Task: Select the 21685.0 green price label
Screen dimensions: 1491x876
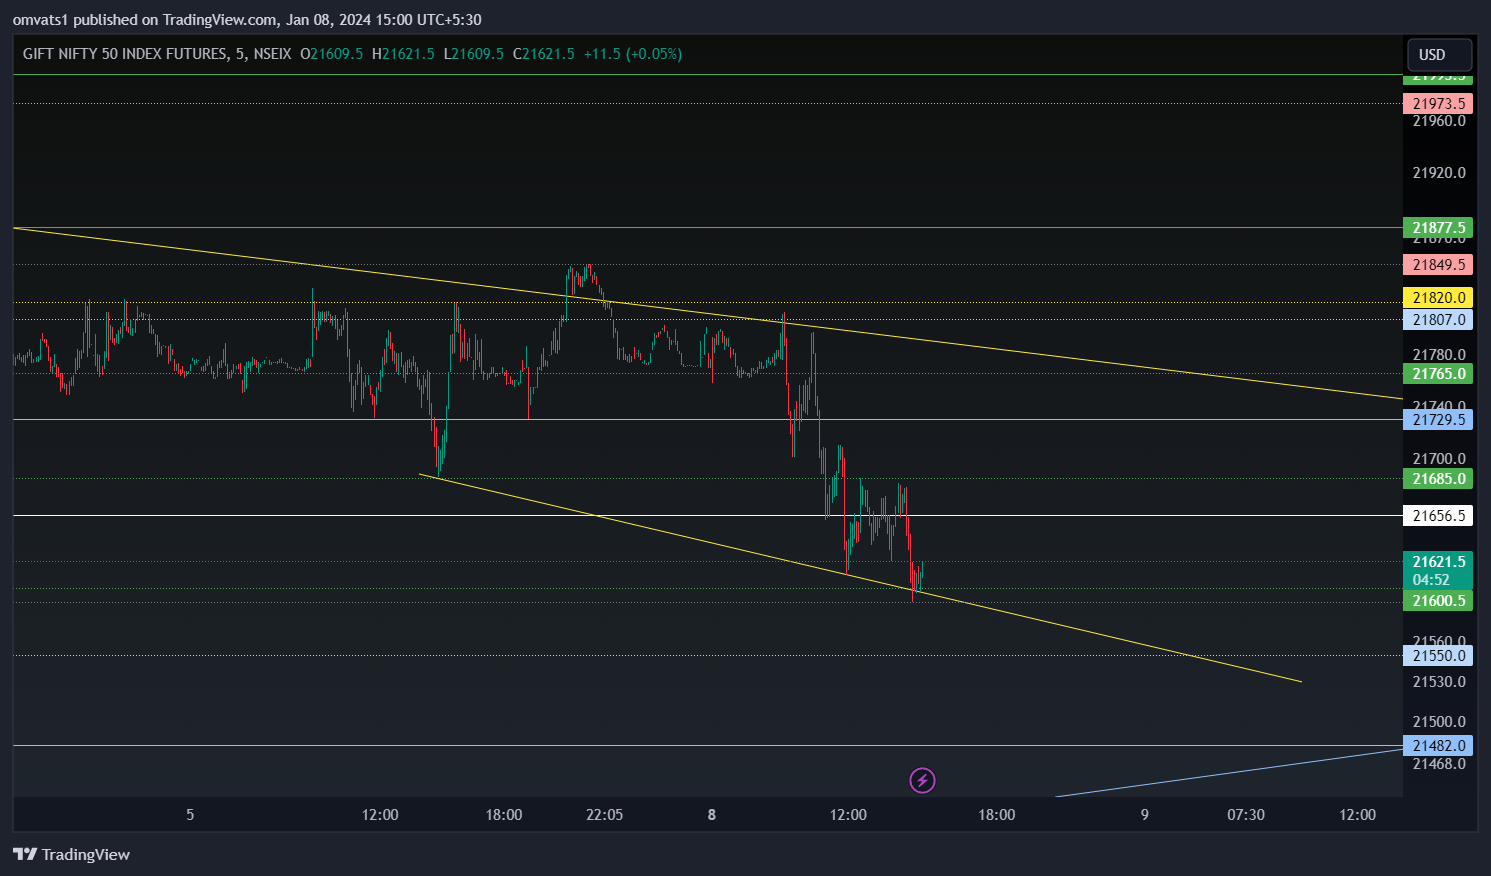Action: pyautogui.click(x=1438, y=479)
